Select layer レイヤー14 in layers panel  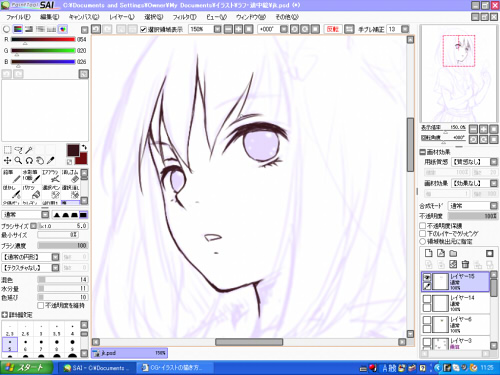[456, 303]
